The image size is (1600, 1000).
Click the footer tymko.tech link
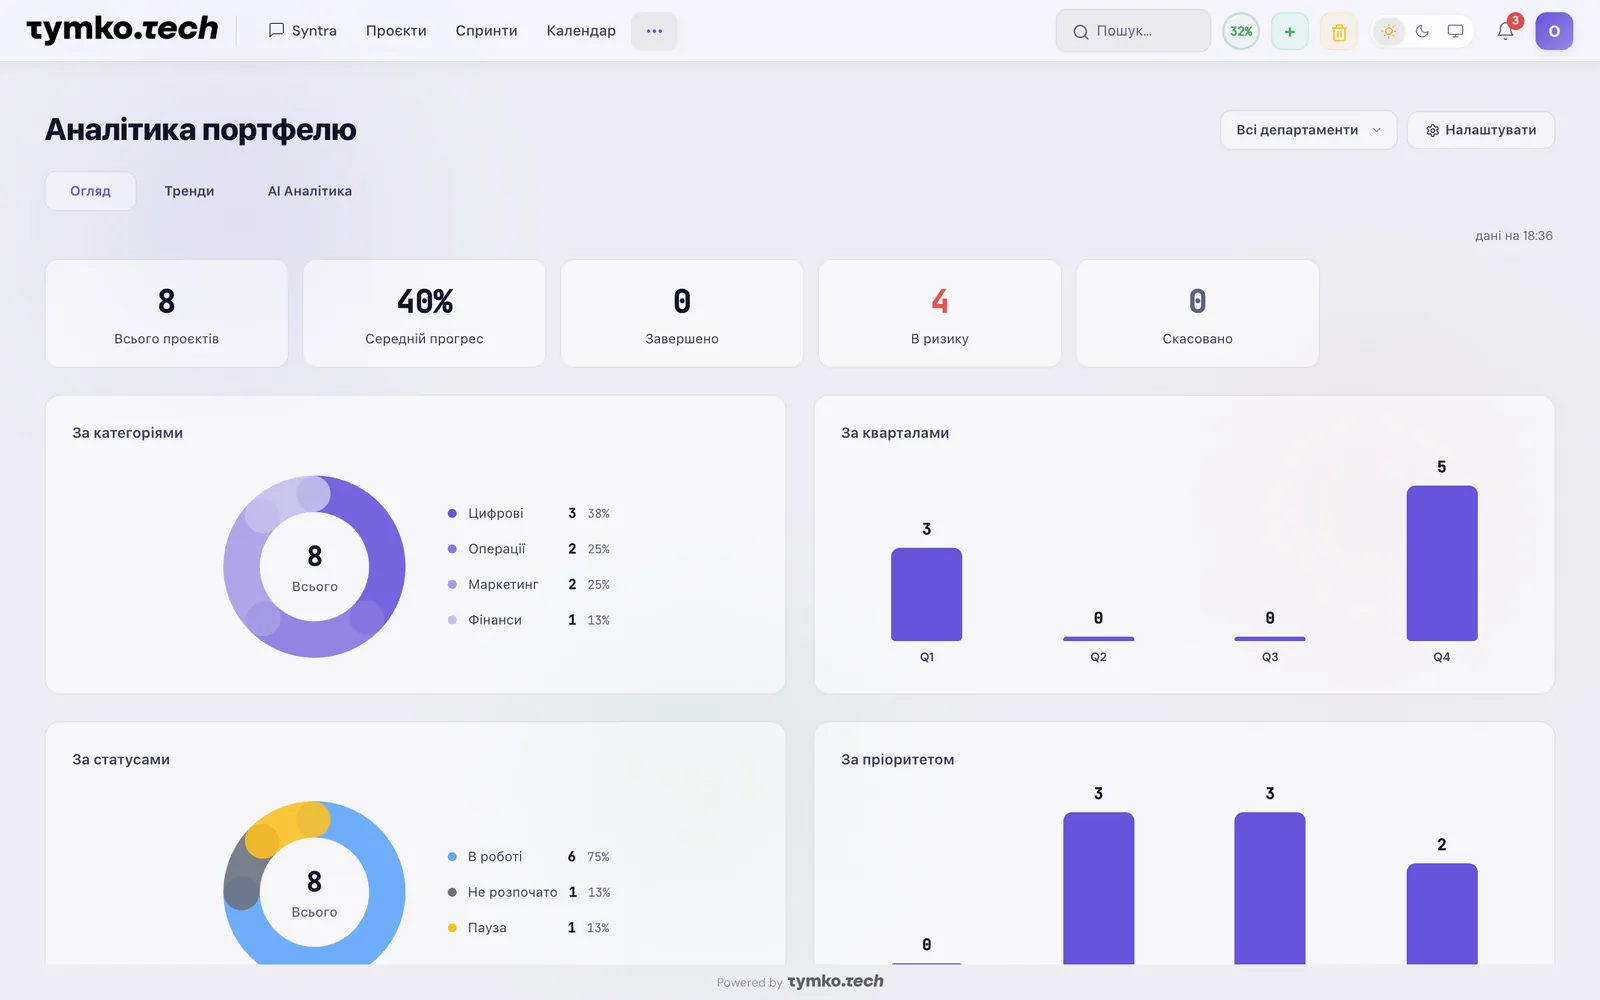(x=836, y=982)
